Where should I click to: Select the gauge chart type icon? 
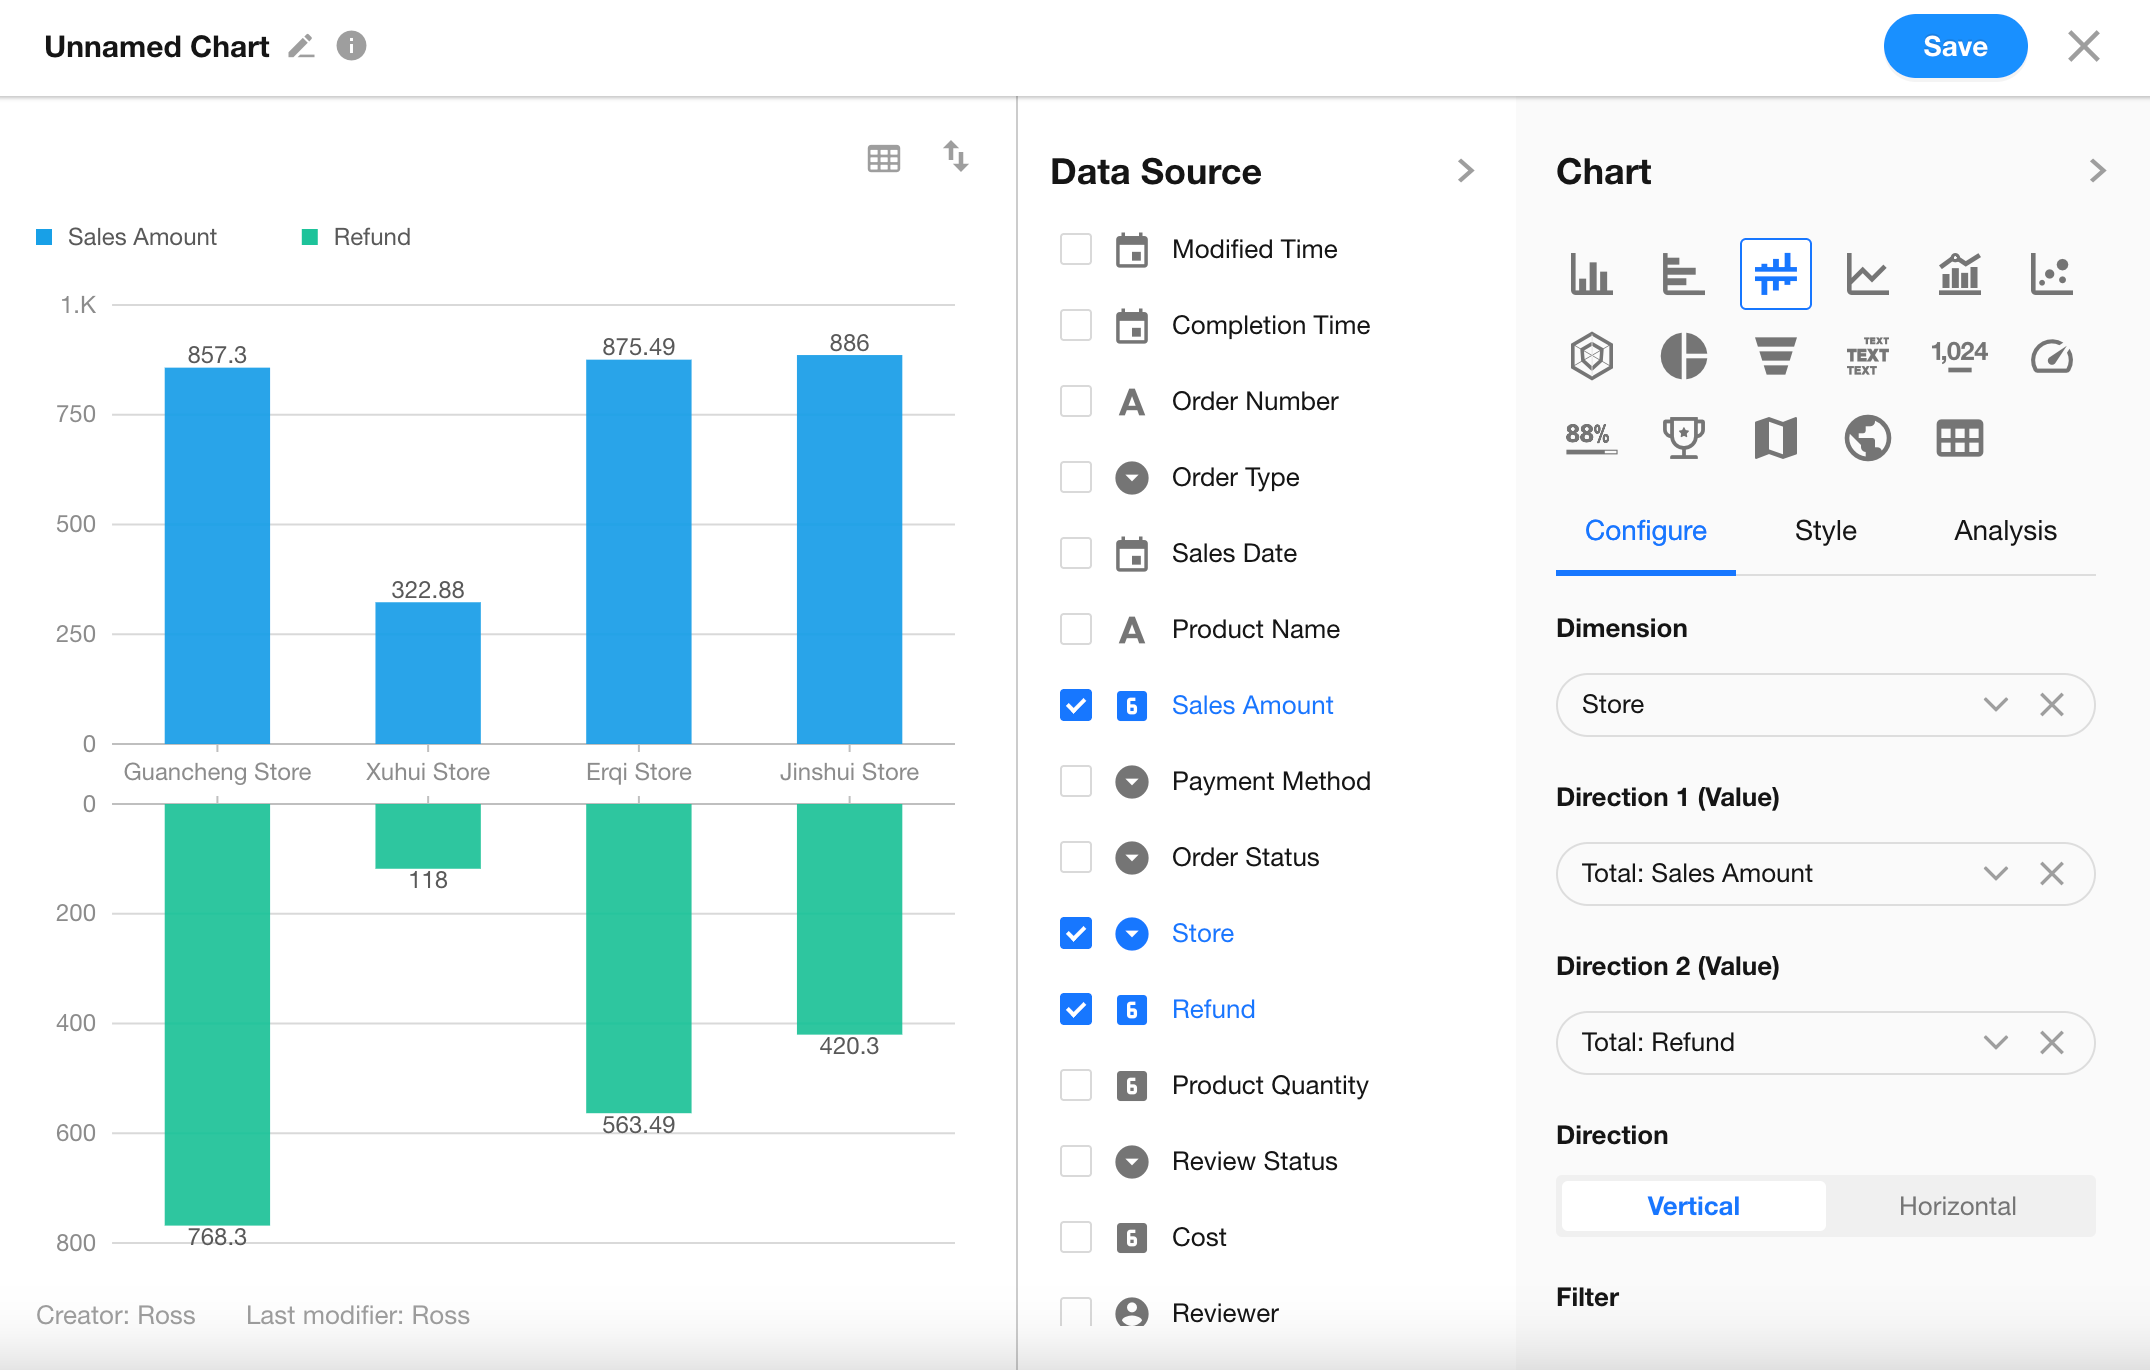click(2051, 356)
